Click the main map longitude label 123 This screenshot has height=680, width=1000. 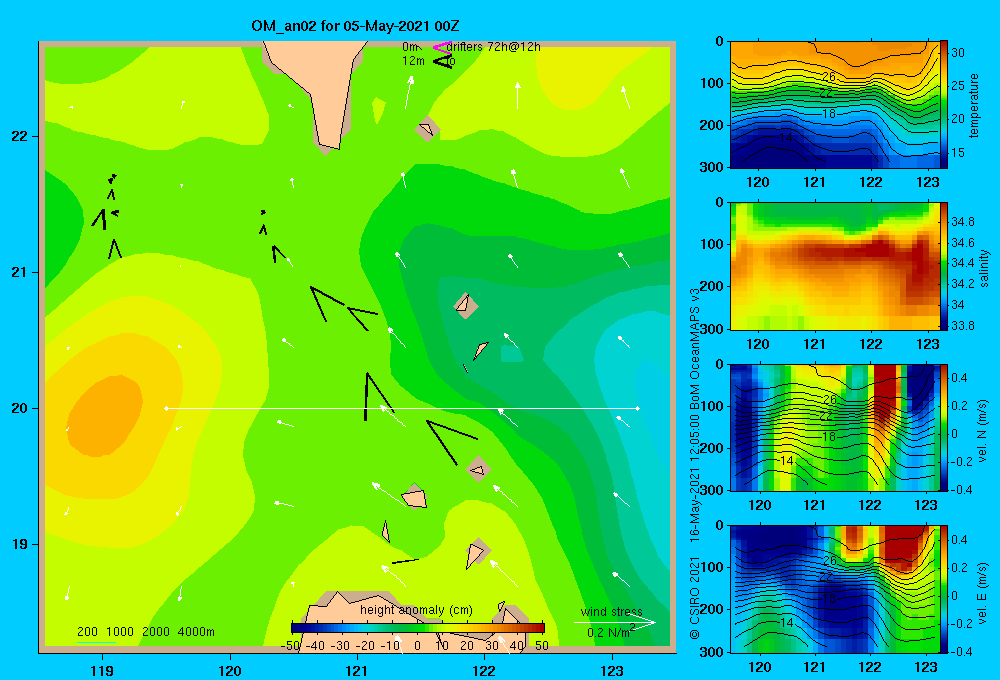[612, 670]
